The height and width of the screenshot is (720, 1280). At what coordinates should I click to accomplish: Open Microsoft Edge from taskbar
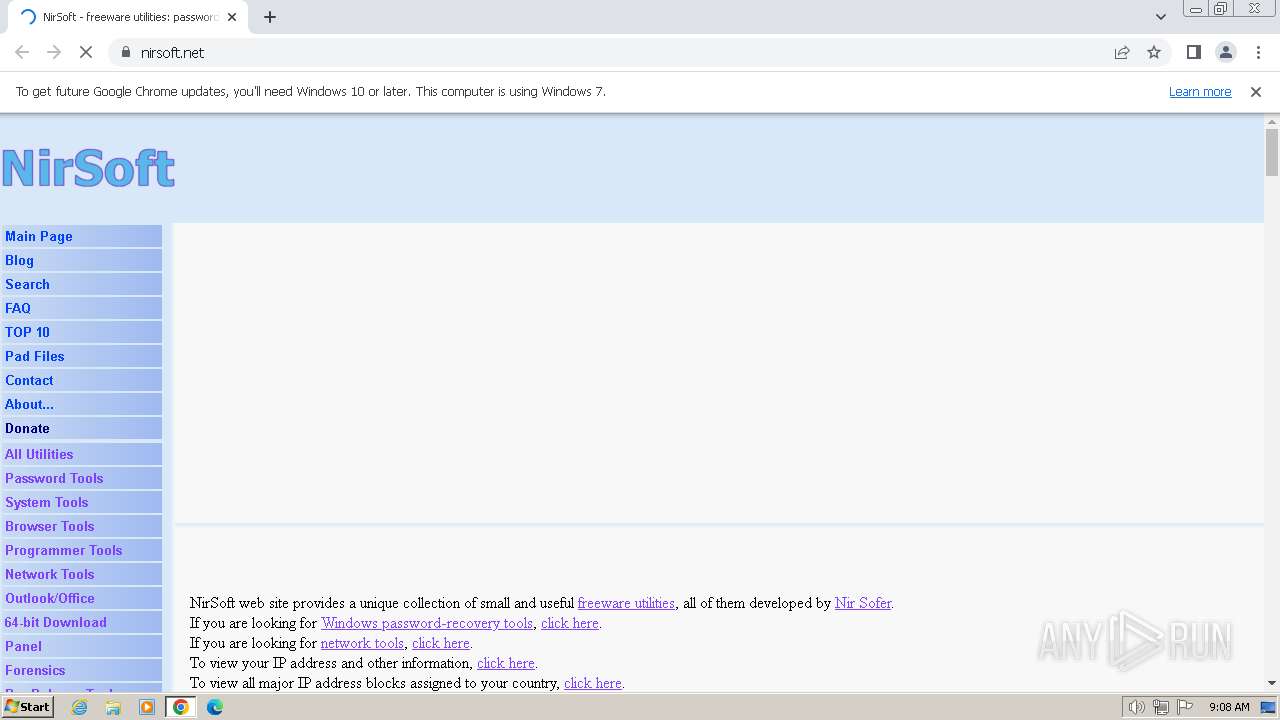tap(215, 707)
